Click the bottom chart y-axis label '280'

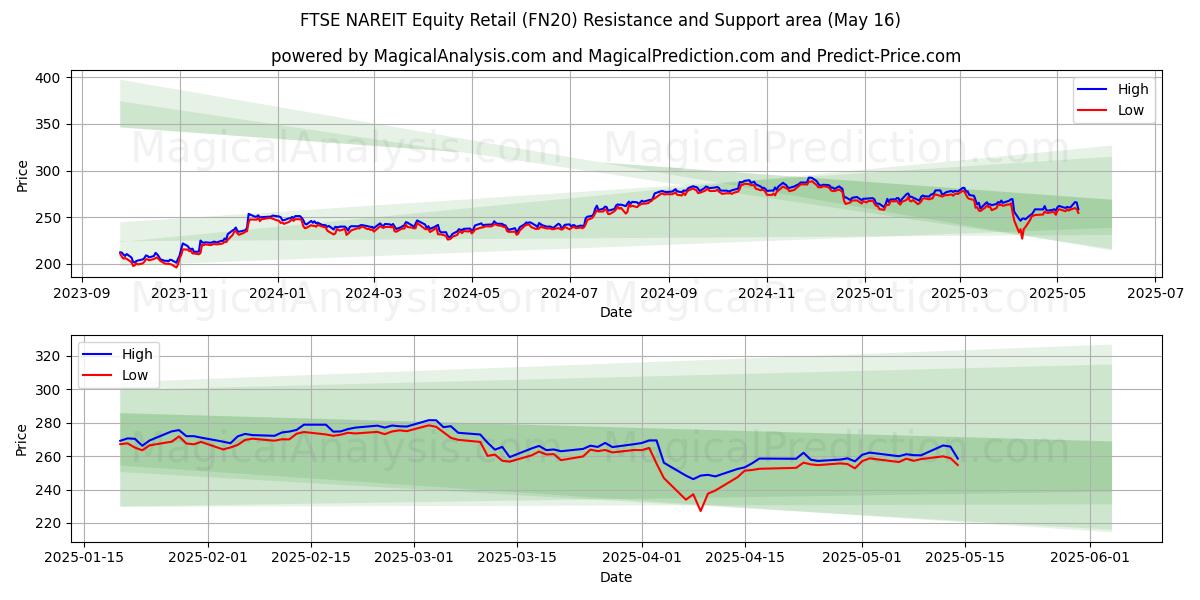[50, 423]
